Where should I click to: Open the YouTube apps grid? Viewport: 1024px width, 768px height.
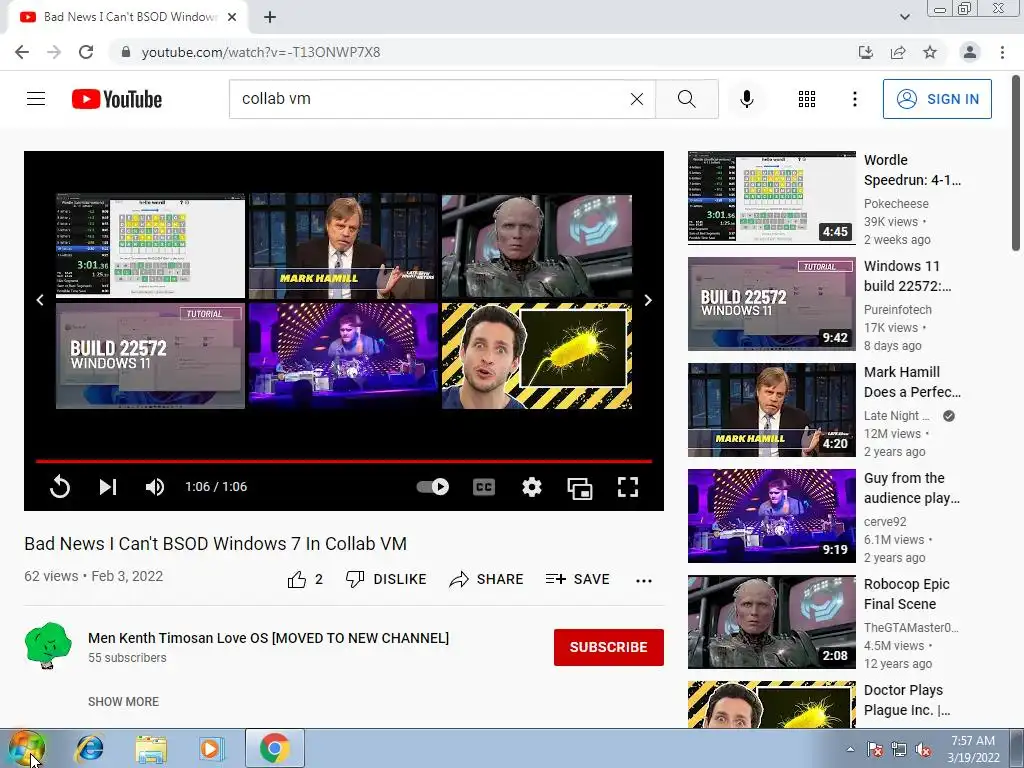click(807, 99)
